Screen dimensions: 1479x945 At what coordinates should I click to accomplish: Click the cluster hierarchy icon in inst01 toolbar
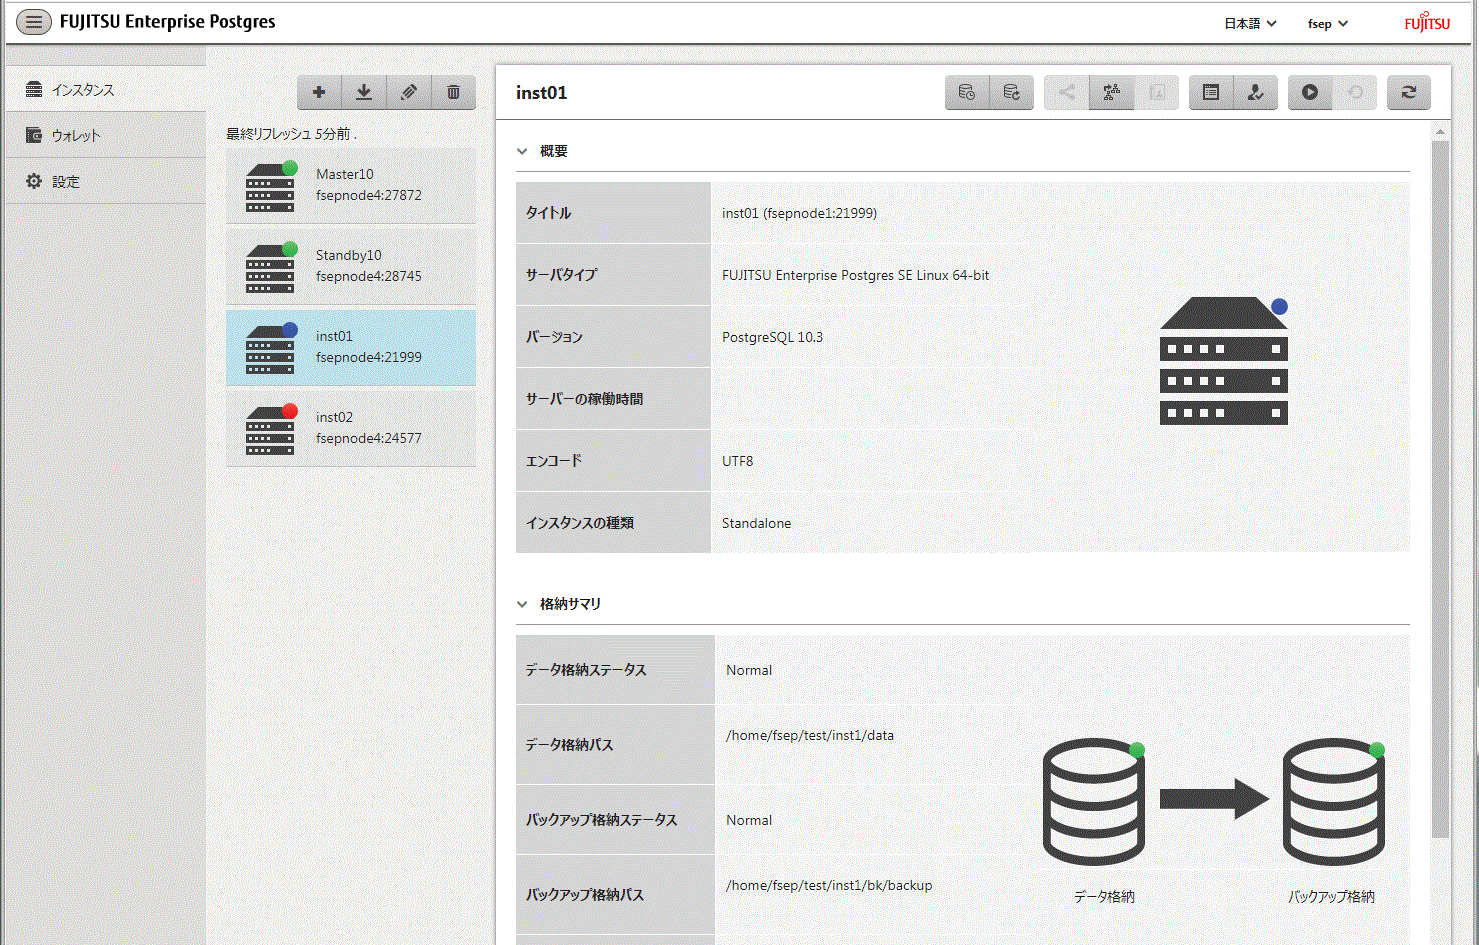1111,92
